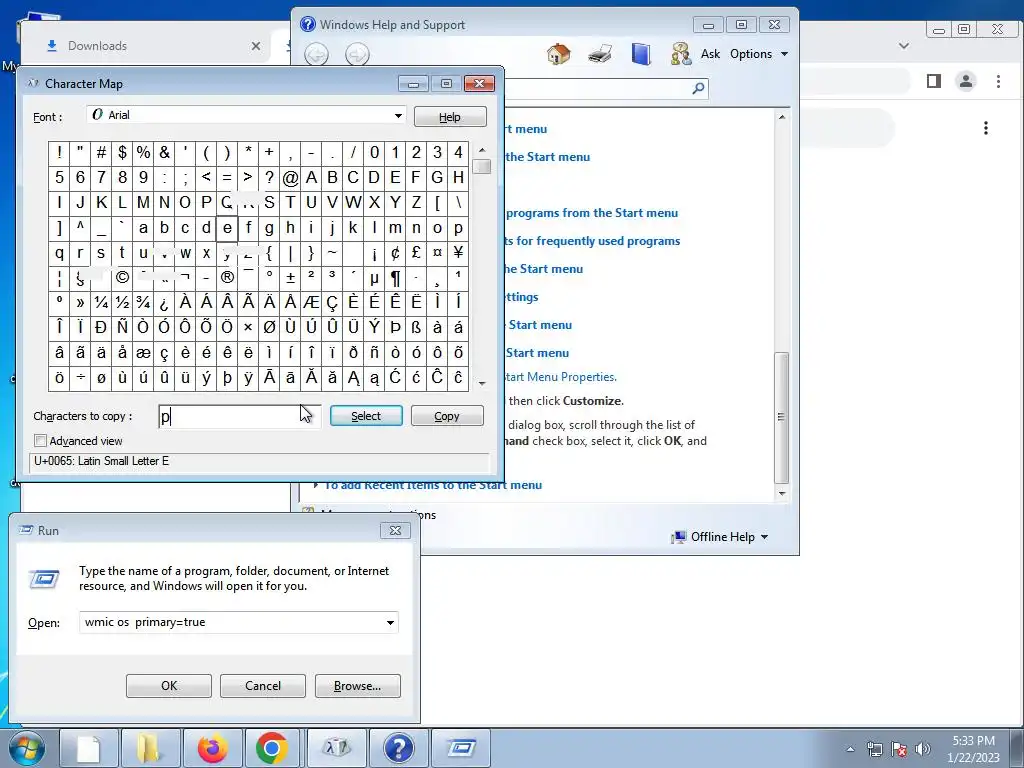
Task: Open the Windows Start button
Action: (26, 748)
